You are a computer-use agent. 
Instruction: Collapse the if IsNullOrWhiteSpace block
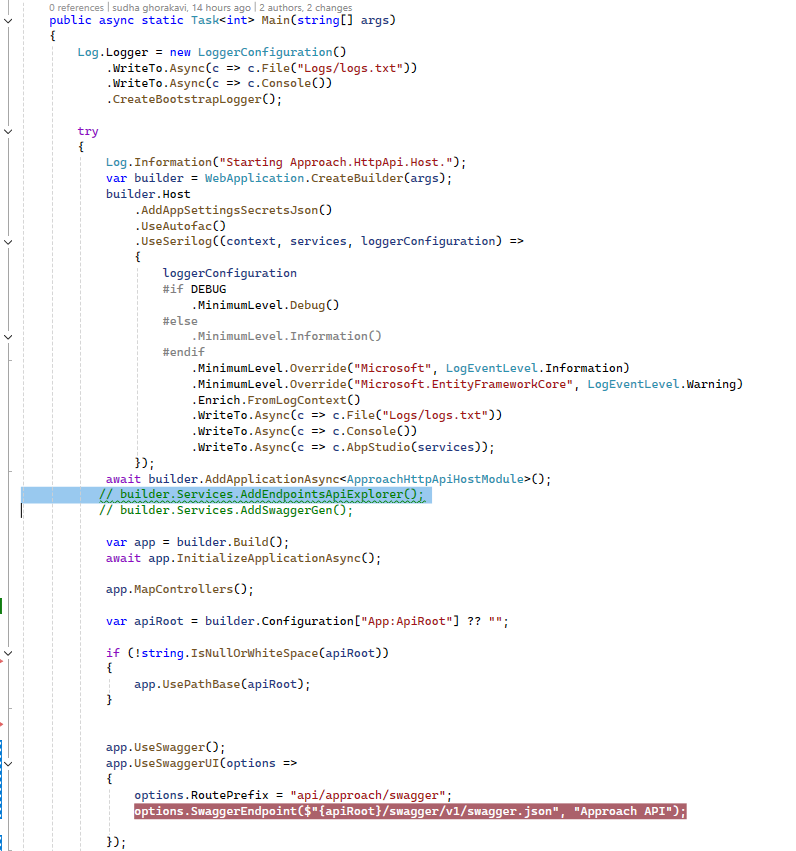coord(8,652)
